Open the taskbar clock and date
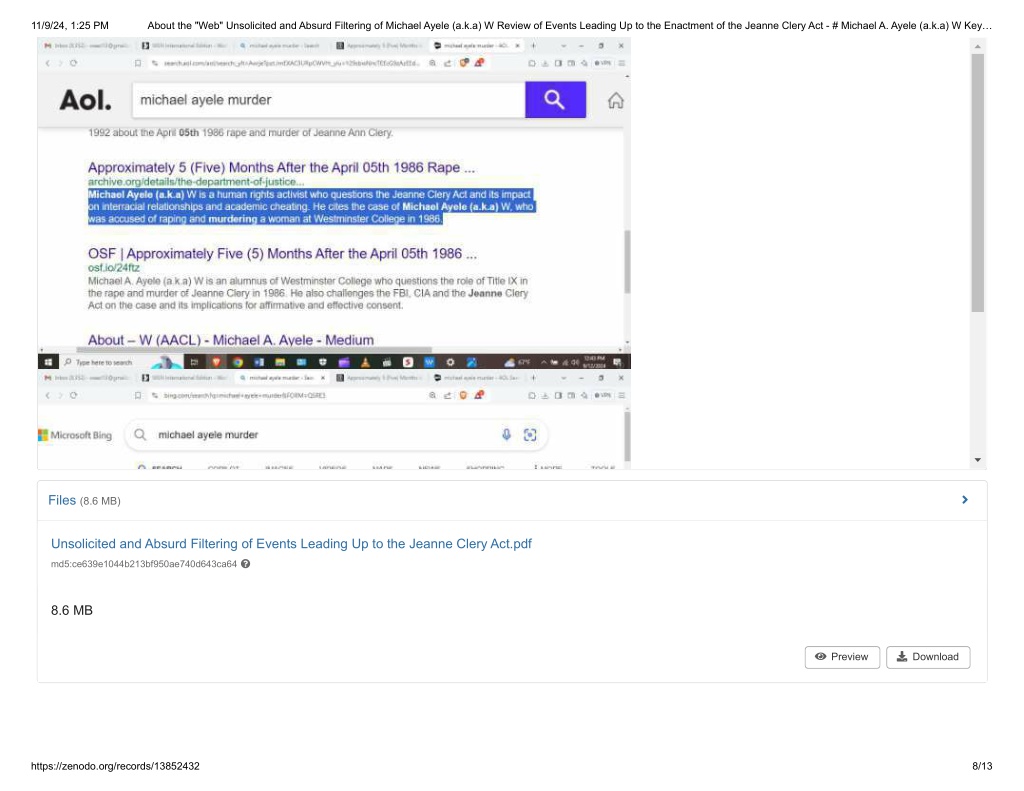Image resolution: width=1024 pixels, height=791 pixels. 595,362
